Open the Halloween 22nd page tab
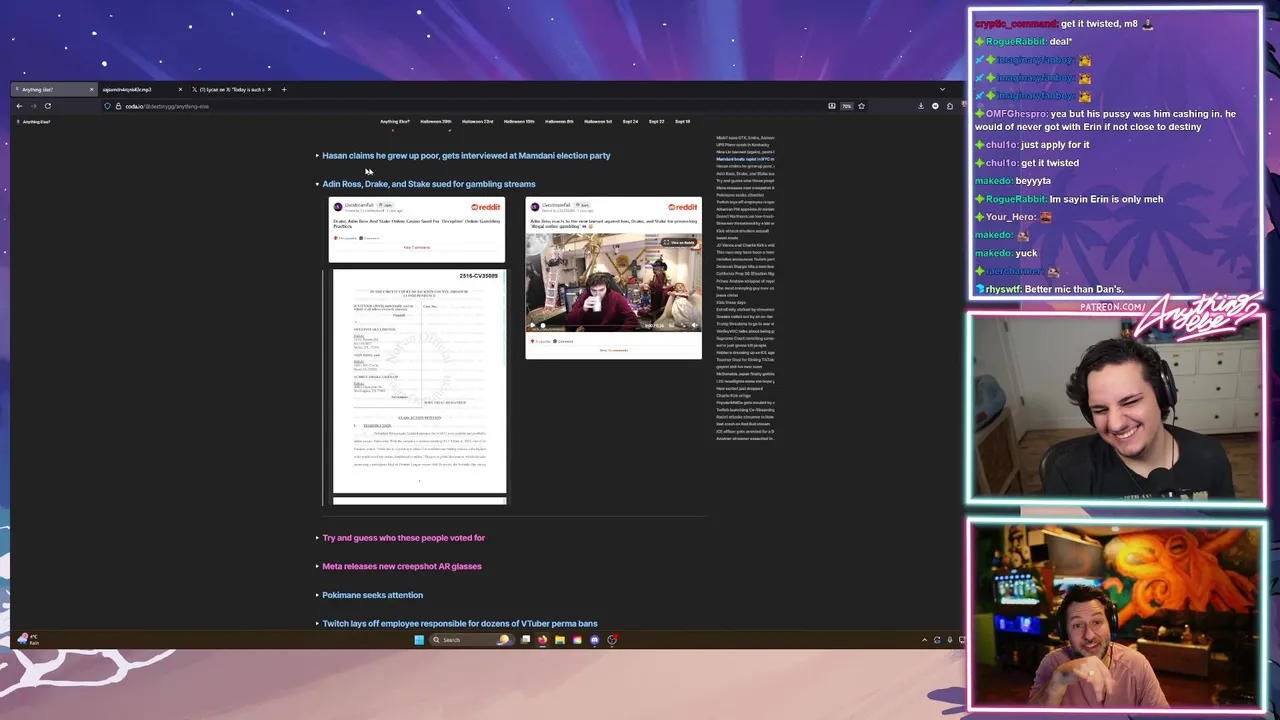 click(x=477, y=121)
